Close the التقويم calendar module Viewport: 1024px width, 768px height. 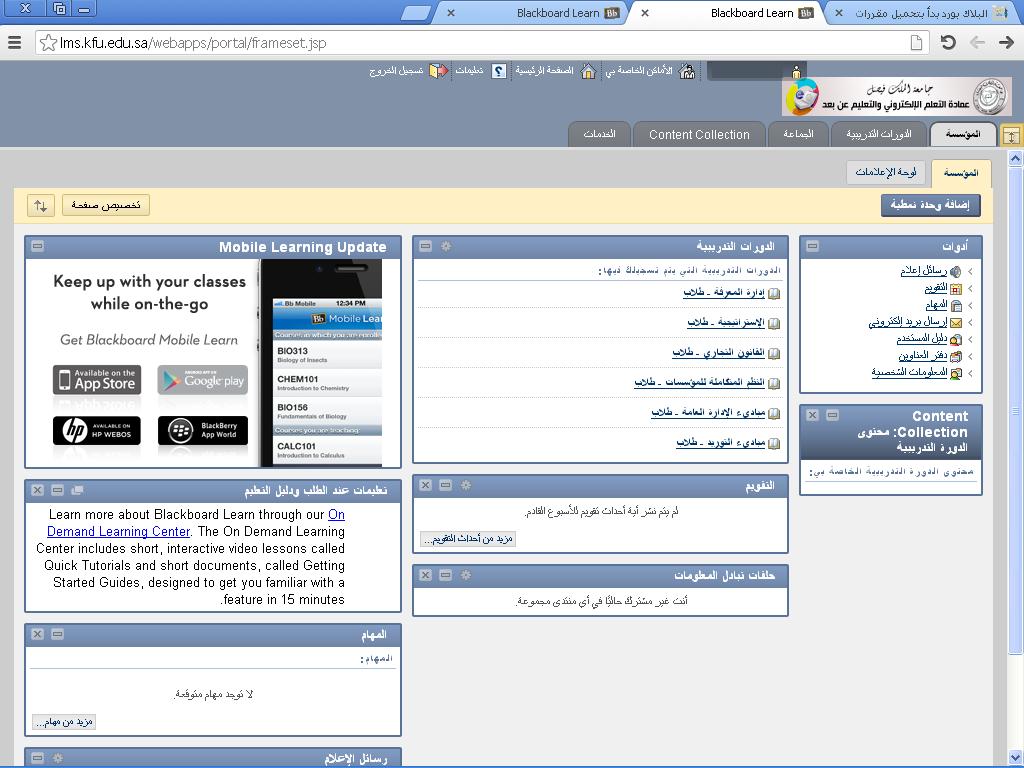[426, 485]
